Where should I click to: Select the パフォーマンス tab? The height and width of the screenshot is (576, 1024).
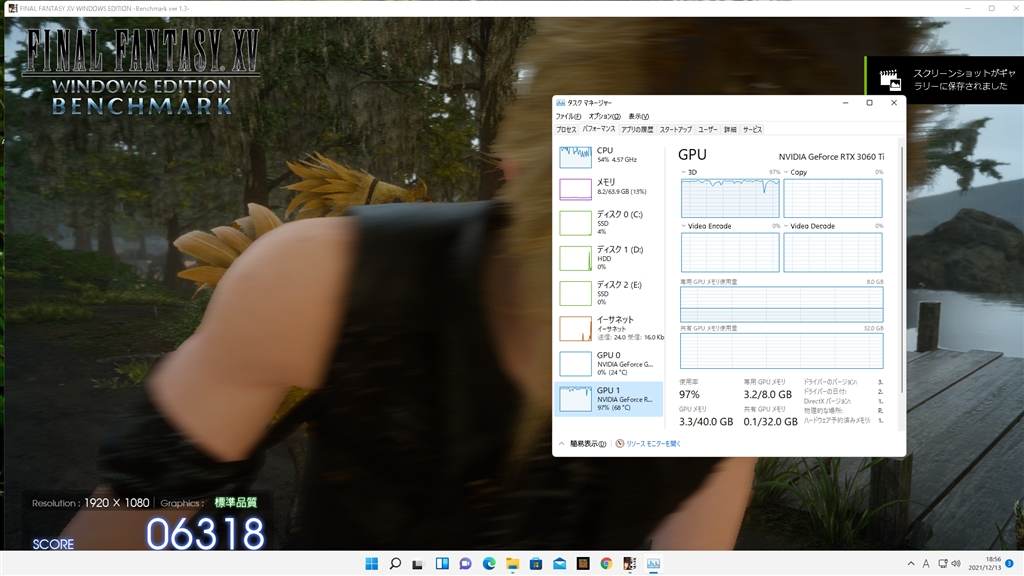(599, 129)
